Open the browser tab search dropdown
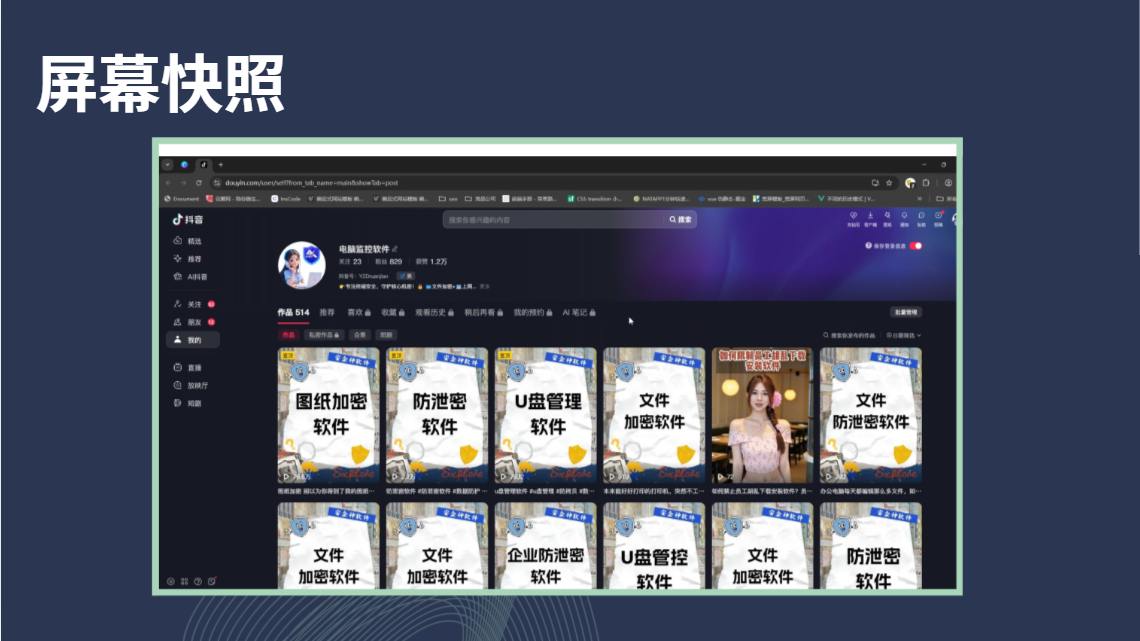1140x641 pixels. click(167, 165)
